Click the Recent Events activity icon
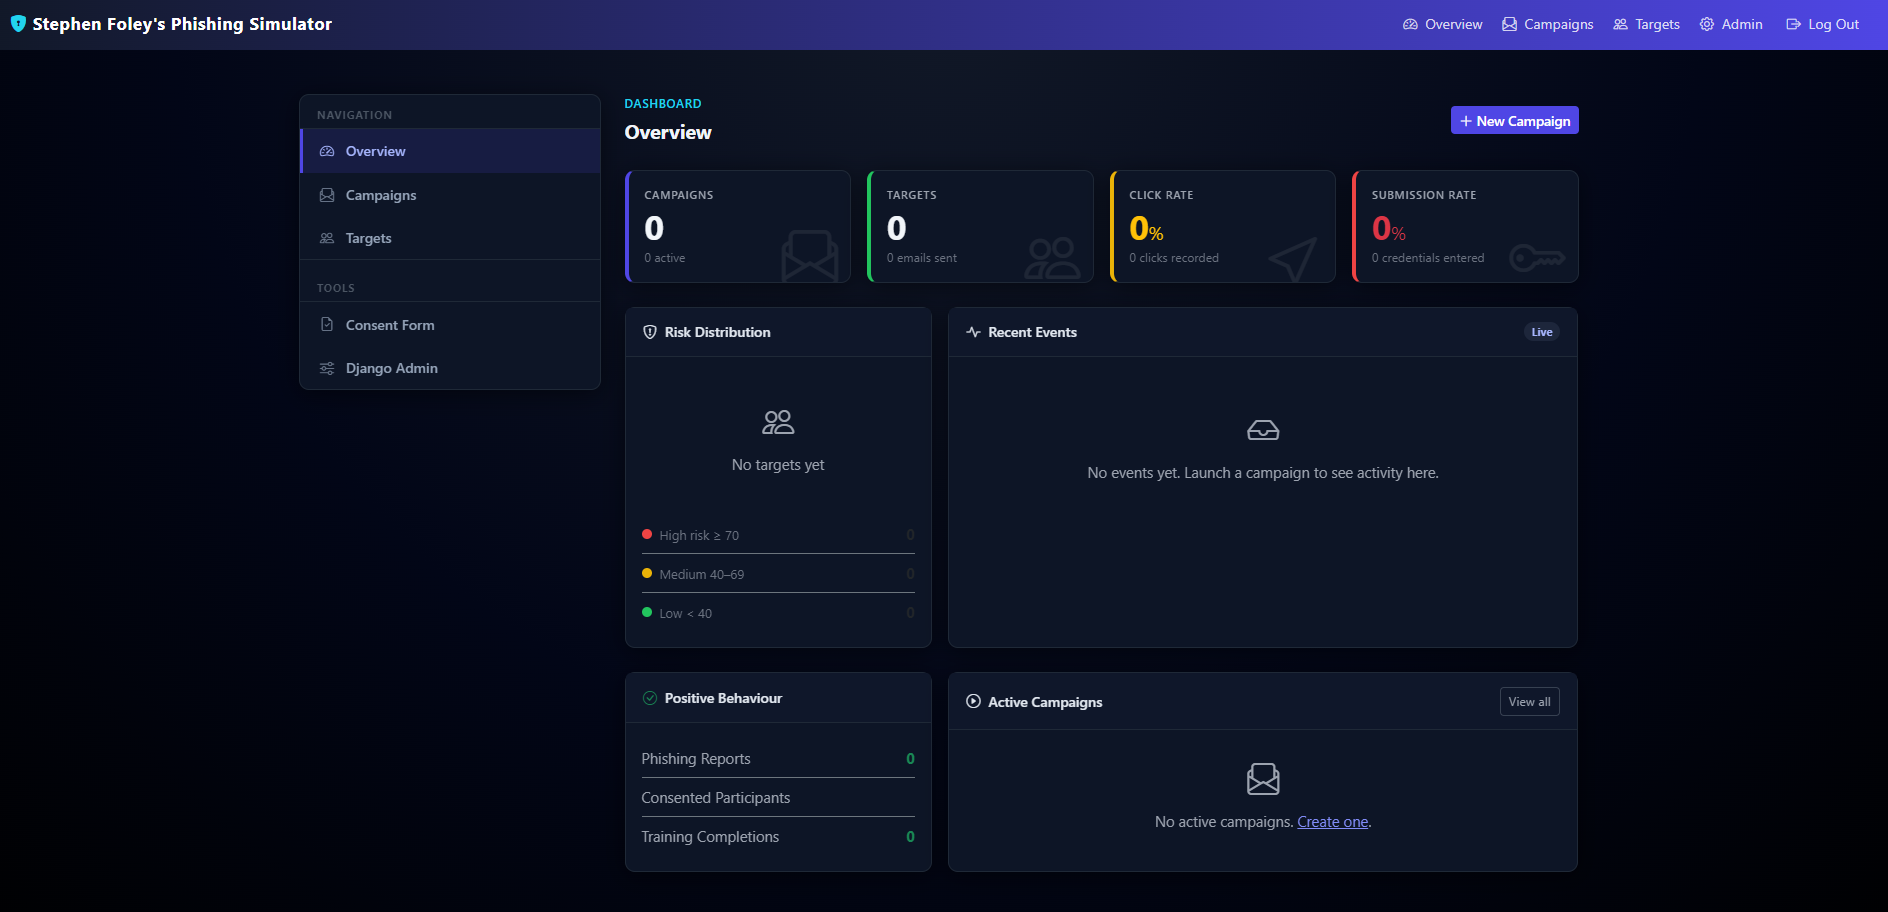This screenshot has width=1888, height=912. click(x=973, y=331)
